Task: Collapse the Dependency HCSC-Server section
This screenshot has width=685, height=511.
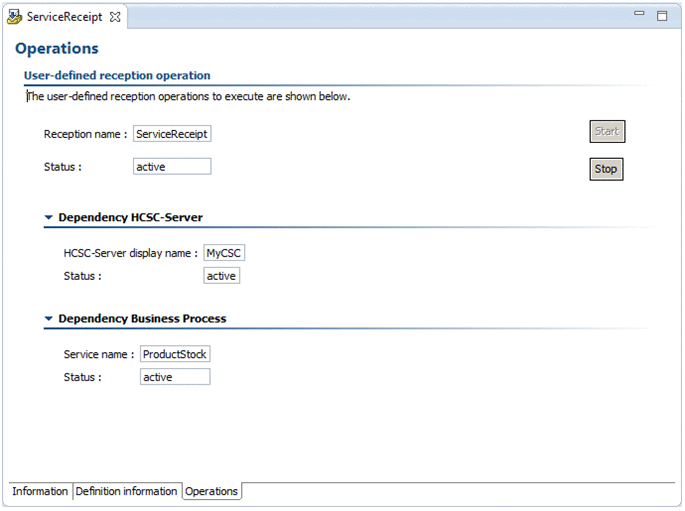Action: click(48, 217)
